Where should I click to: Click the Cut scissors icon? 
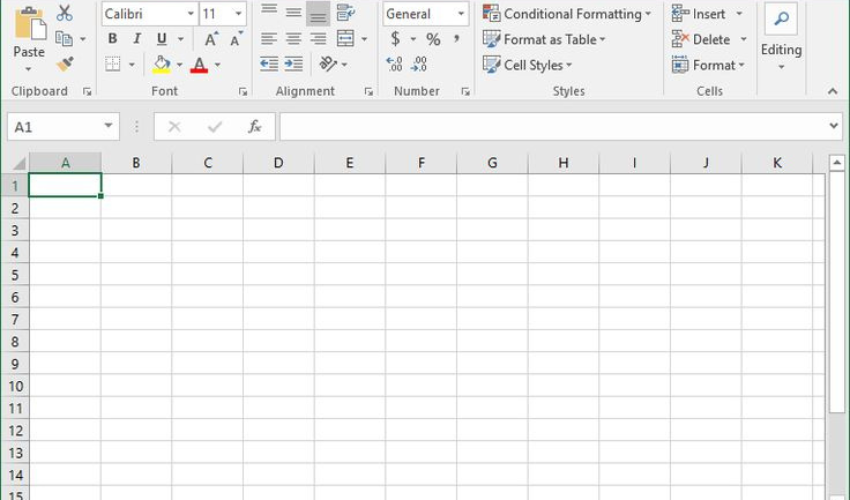coord(65,13)
